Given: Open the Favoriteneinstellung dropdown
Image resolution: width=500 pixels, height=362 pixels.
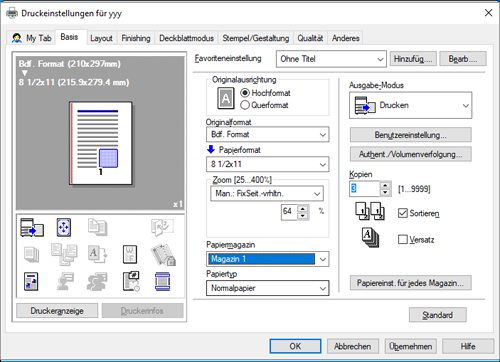Looking at the screenshot, I should (x=331, y=59).
